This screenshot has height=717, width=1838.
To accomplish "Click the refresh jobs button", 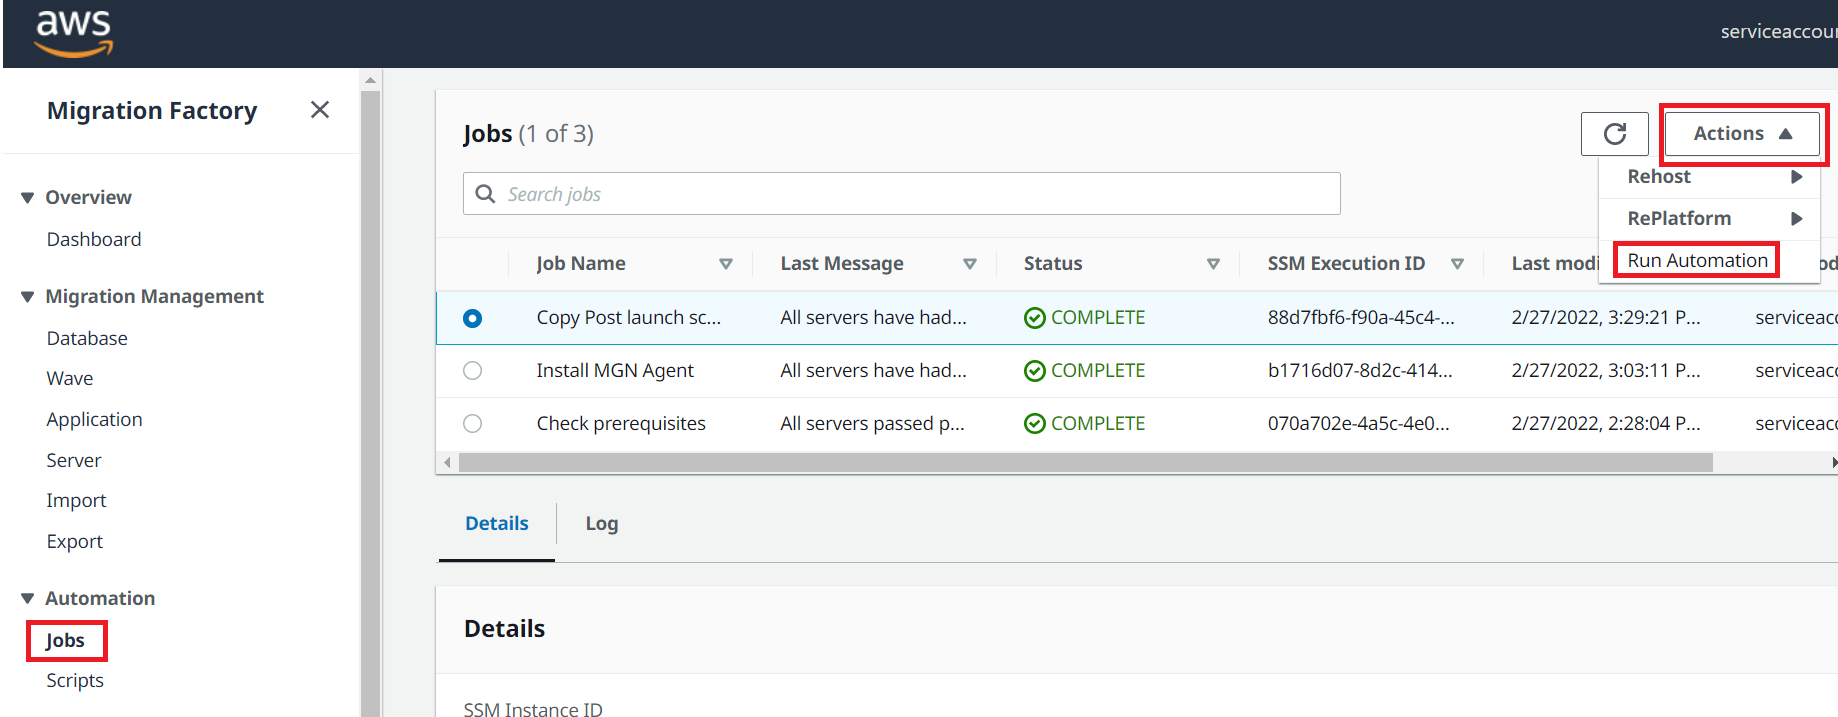I will [1614, 134].
